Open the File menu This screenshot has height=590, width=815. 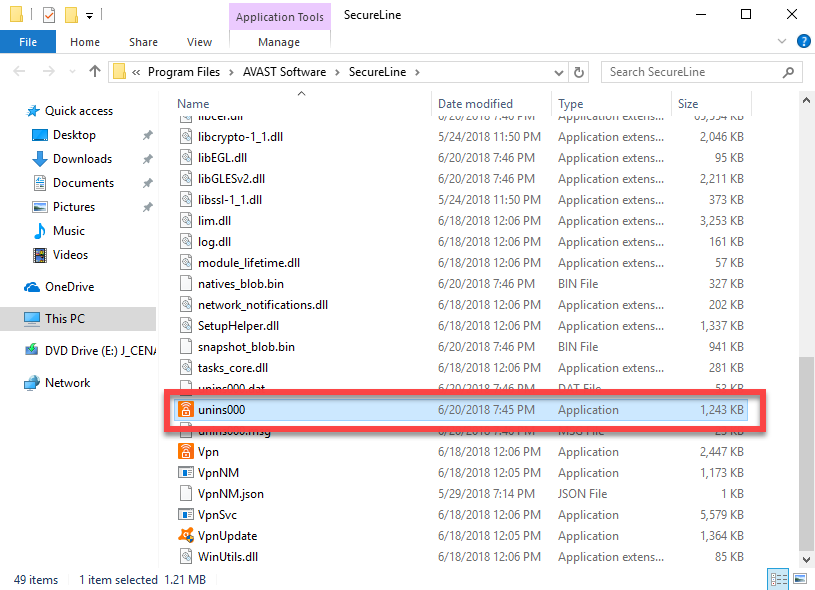28,42
